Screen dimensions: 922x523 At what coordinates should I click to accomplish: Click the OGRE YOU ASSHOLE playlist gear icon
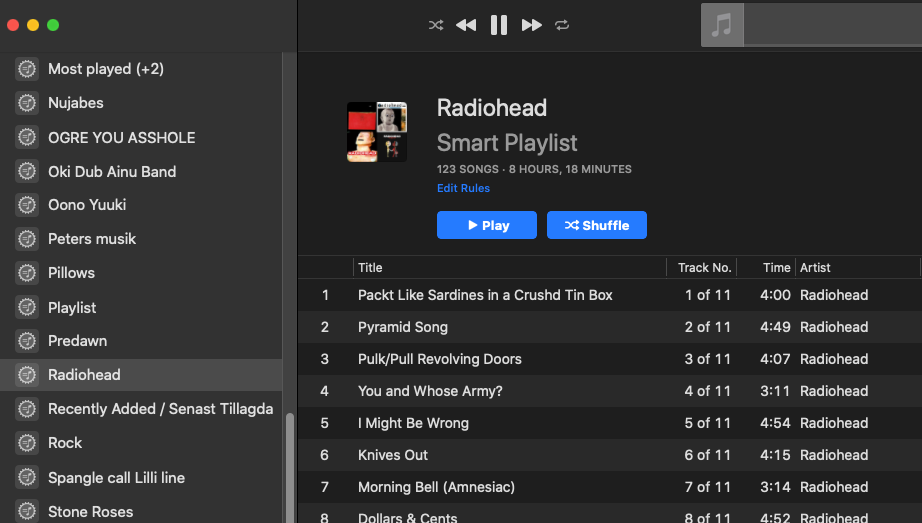coord(26,137)
